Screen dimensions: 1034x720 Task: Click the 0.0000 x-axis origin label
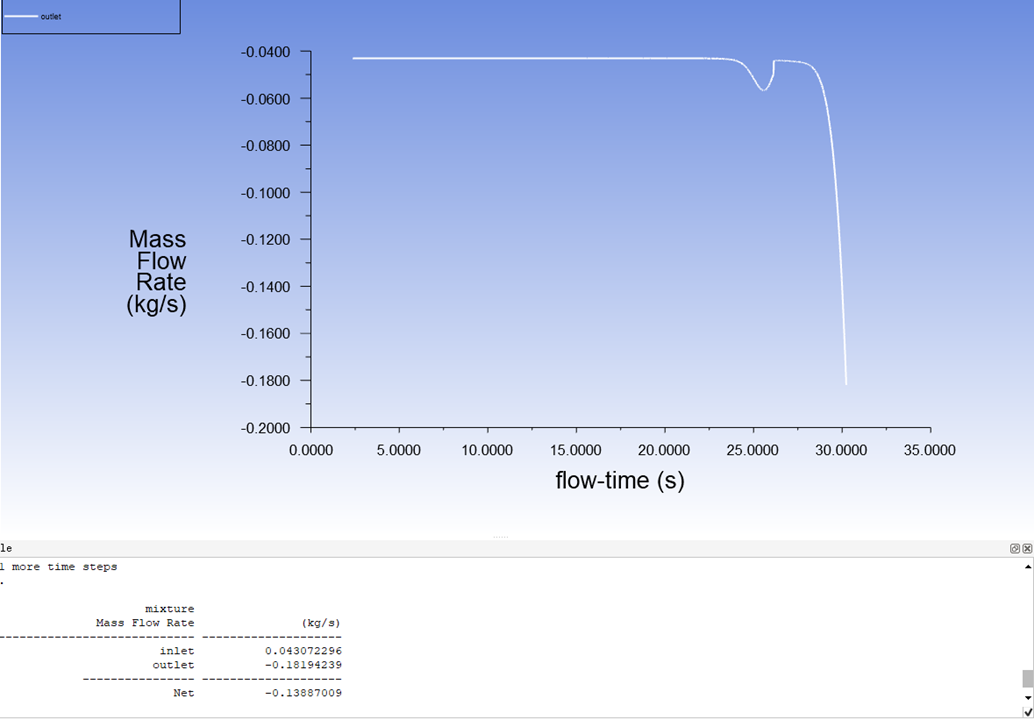310,451
